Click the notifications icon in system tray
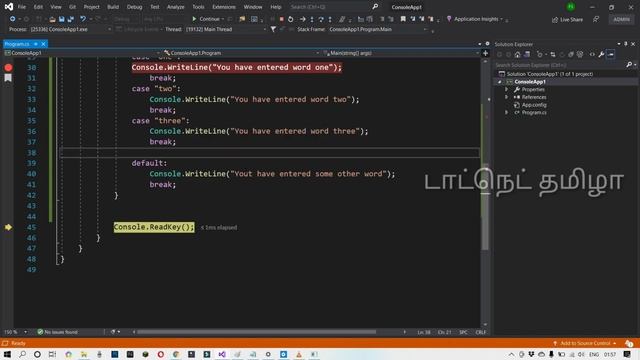640x360 pixels. (x=628, y=354)
